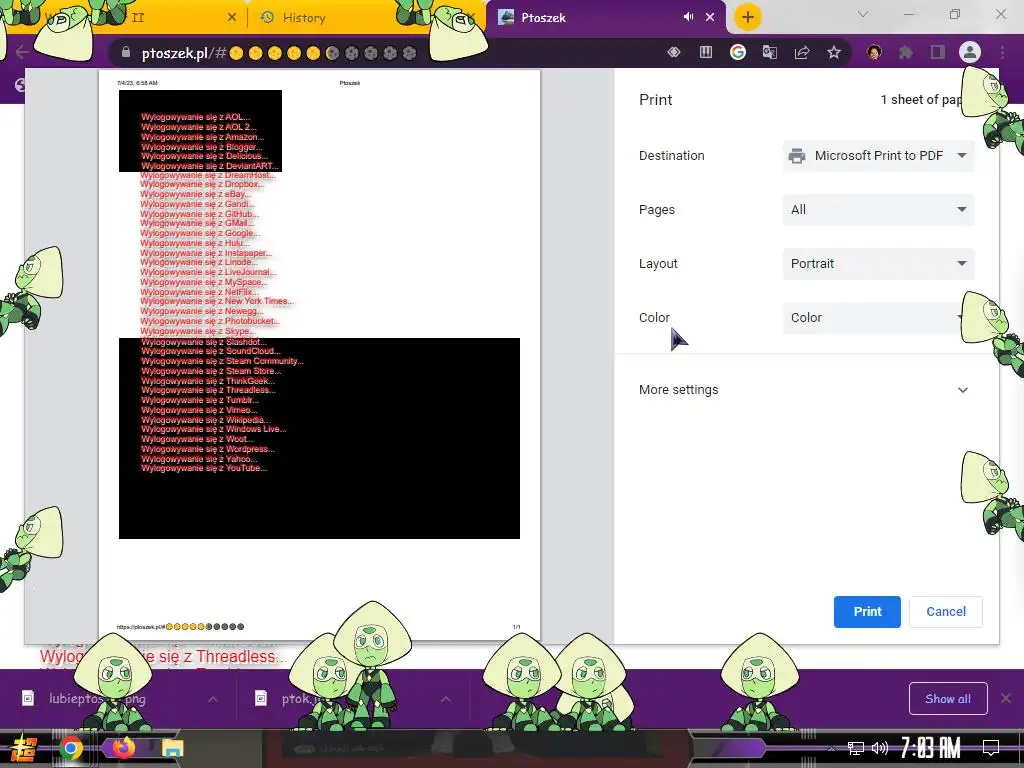Open menu arrow for ptok download item
The height and width of the screenshot is (768, 1024).
pyautogui.click(x=445, y=699)
